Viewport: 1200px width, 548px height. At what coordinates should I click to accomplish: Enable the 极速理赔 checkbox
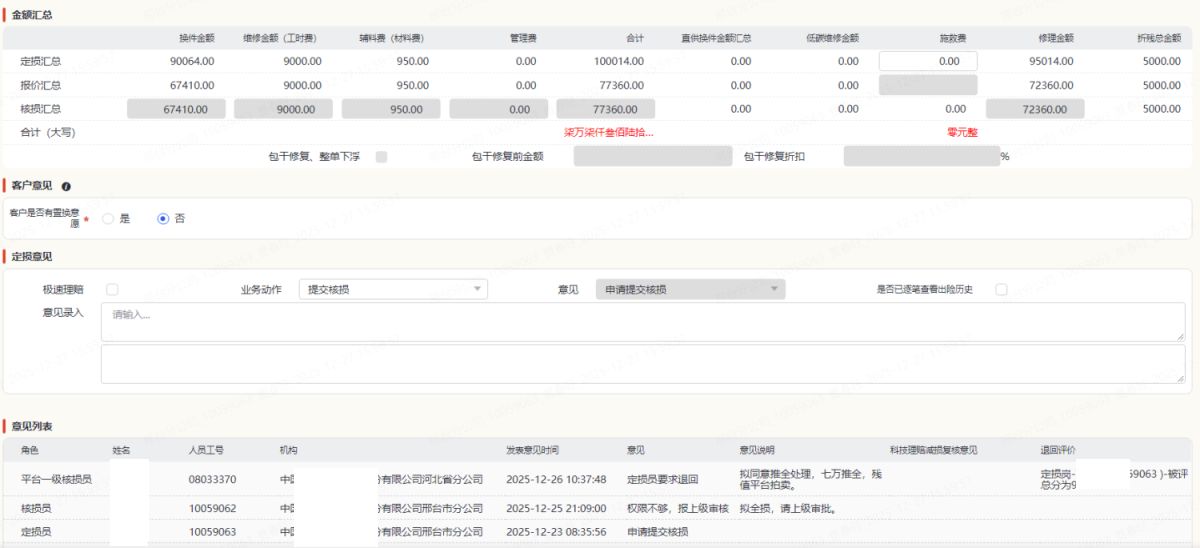tap(112, 290)
